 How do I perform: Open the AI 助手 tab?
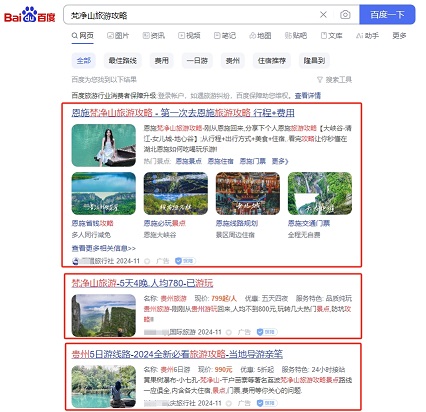[367, 35]
